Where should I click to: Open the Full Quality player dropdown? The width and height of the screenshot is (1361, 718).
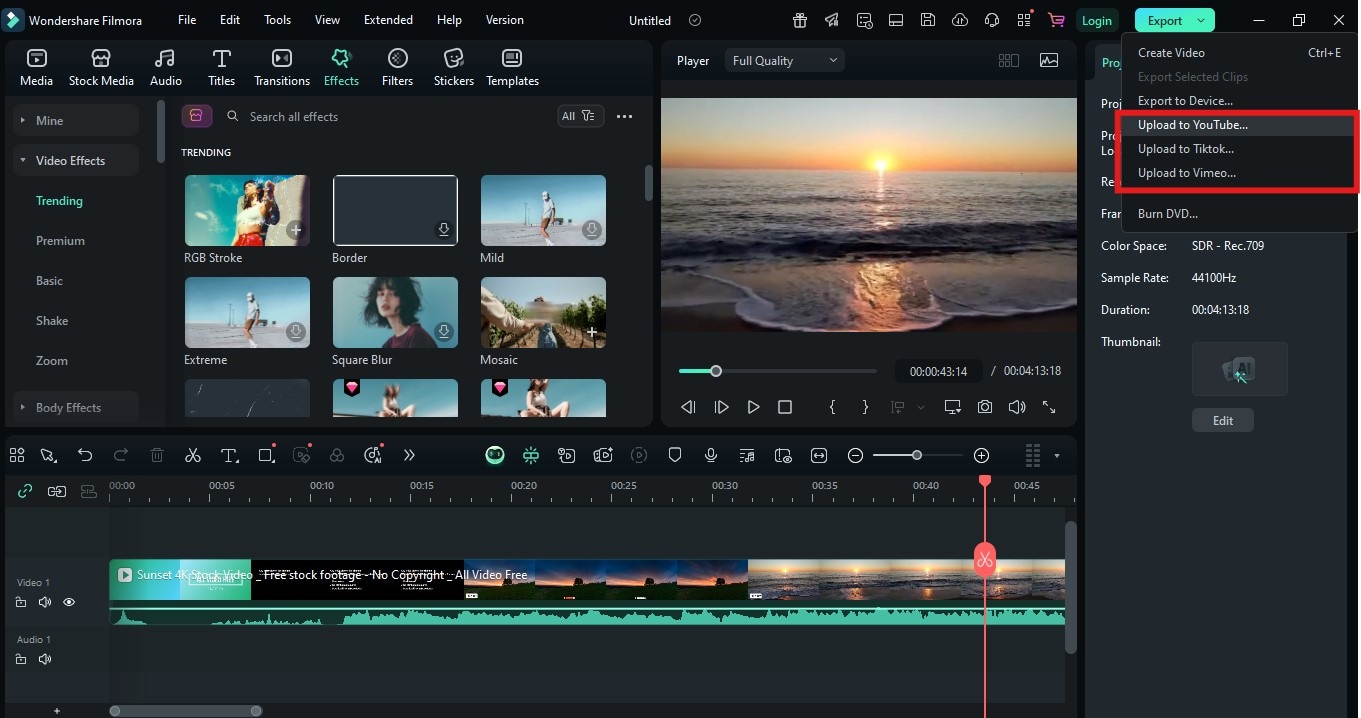(784, 60)
